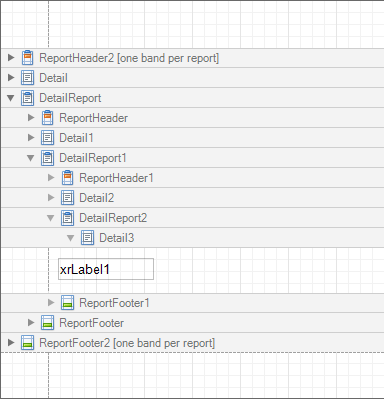Viewport: 384px width, 399px height.
Task: Expand the ReportHeader1 band
Action: (x=51, y=177)
